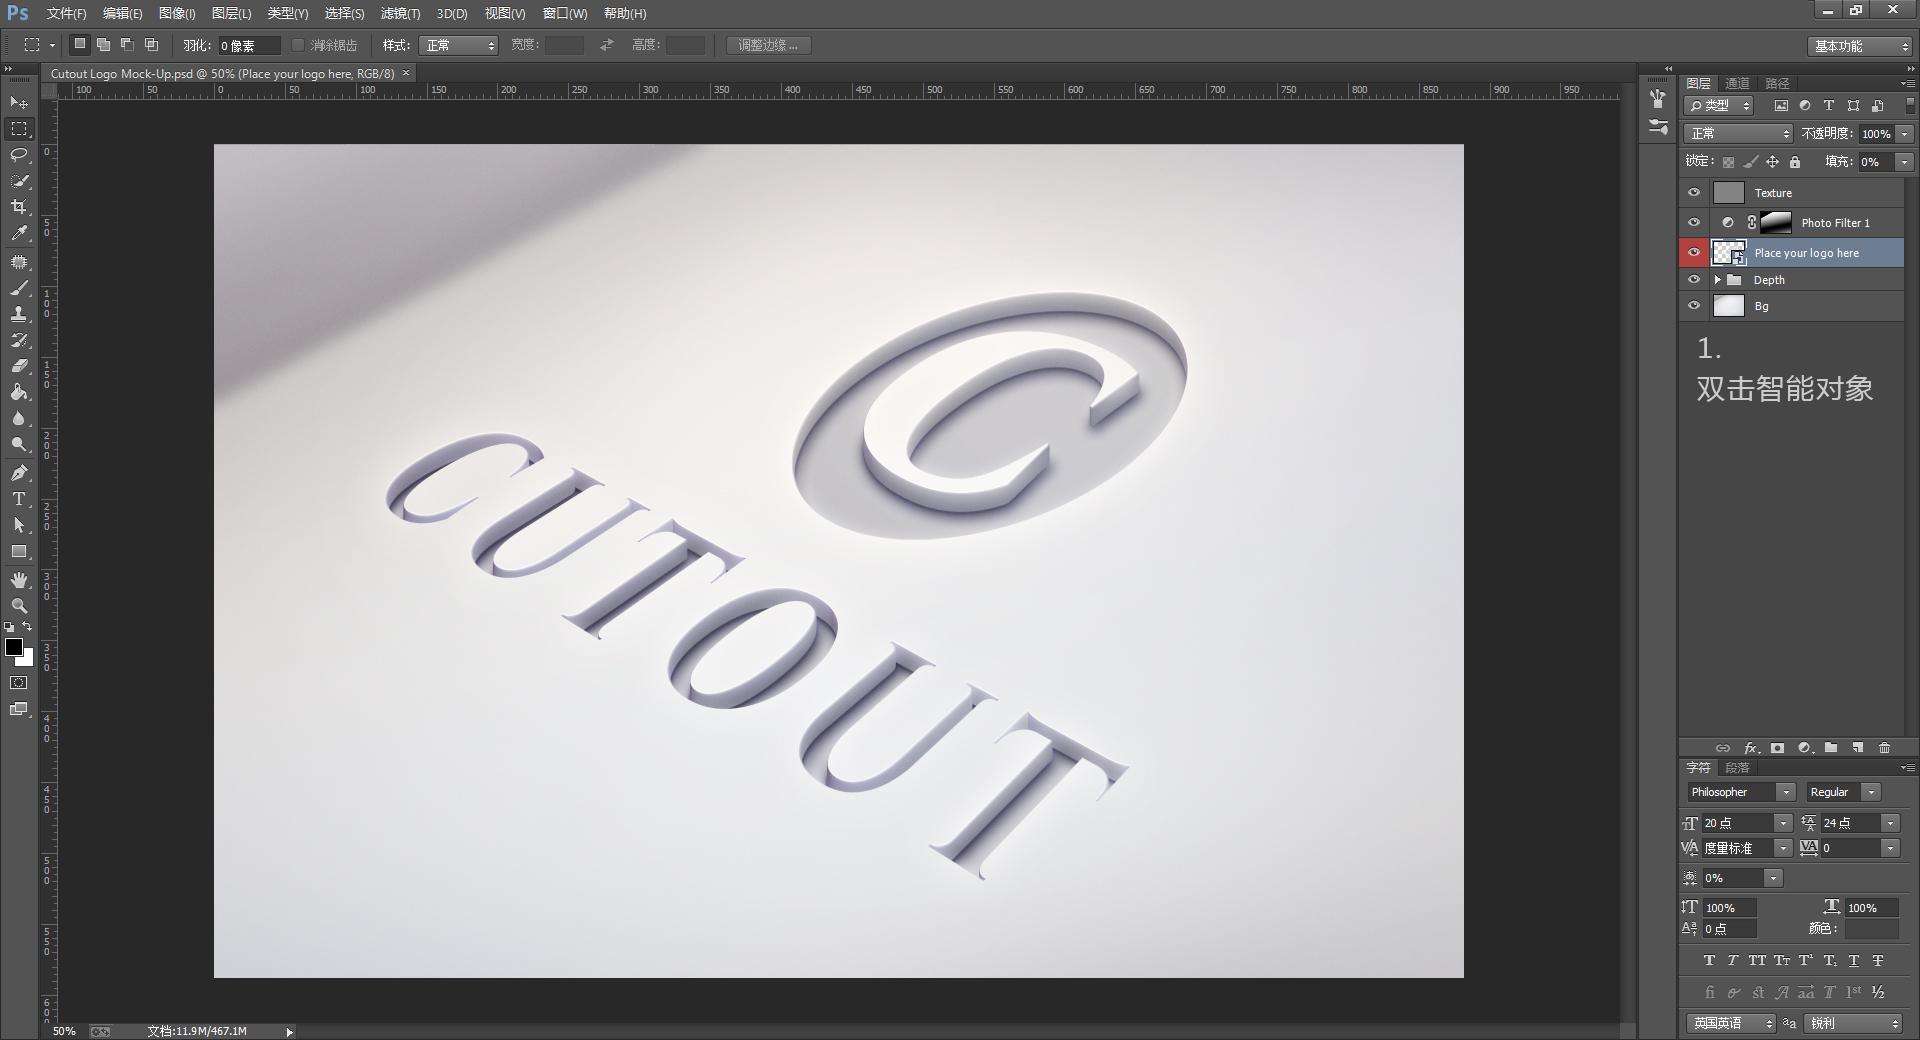The image size is (1920, 1040).
Task: Toggle visibility of Place your logo here layer
Action: pos(1694,253)
